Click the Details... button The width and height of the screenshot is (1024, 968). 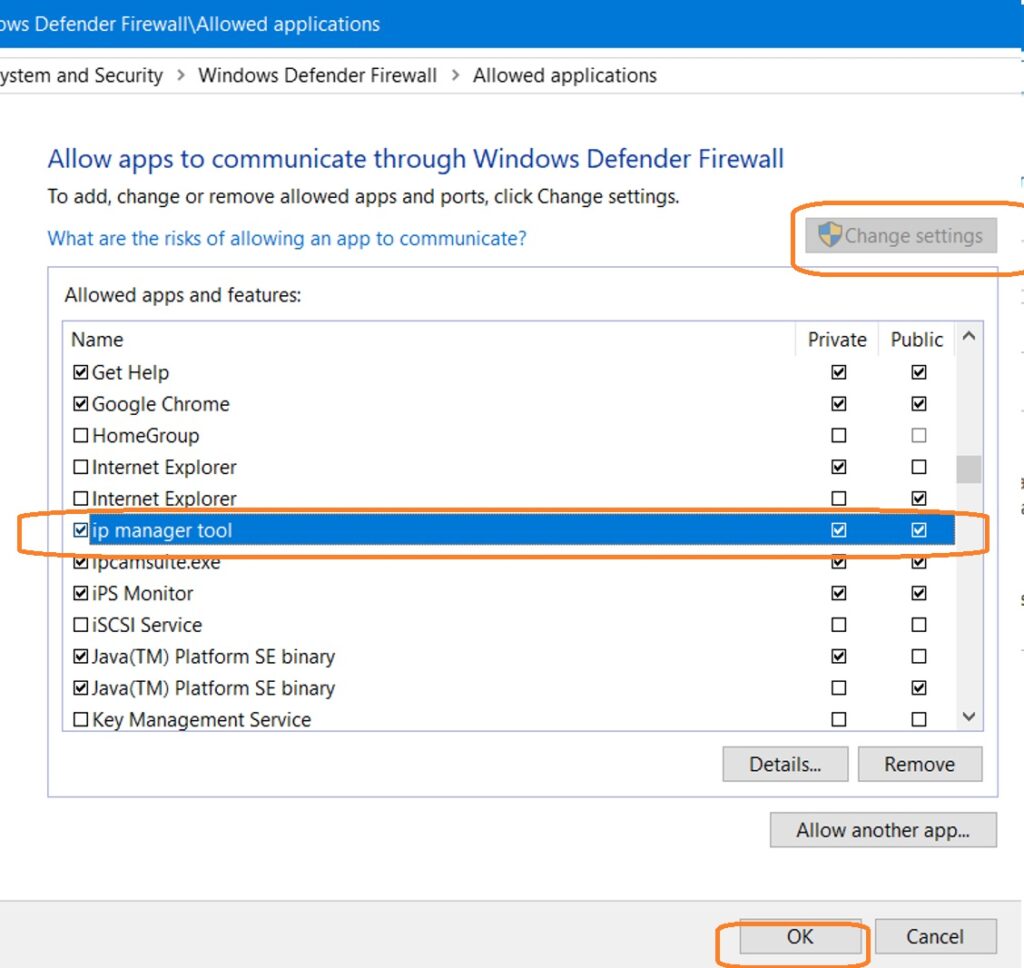785,764
